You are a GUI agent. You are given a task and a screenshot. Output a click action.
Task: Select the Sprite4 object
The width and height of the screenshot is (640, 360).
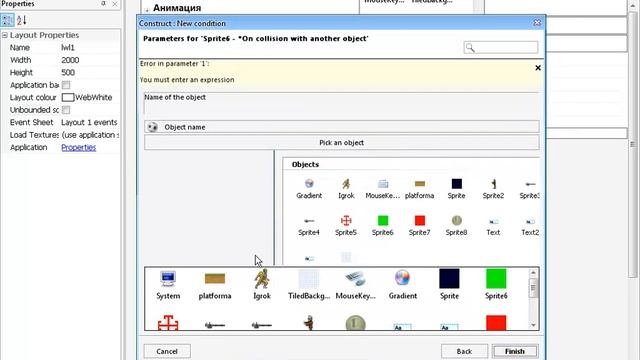coord(309,225)
